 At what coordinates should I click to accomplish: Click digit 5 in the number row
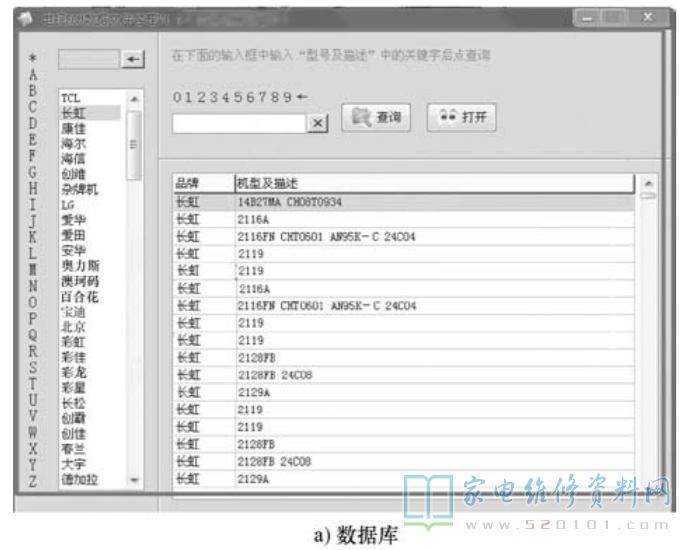coord(238,97)
